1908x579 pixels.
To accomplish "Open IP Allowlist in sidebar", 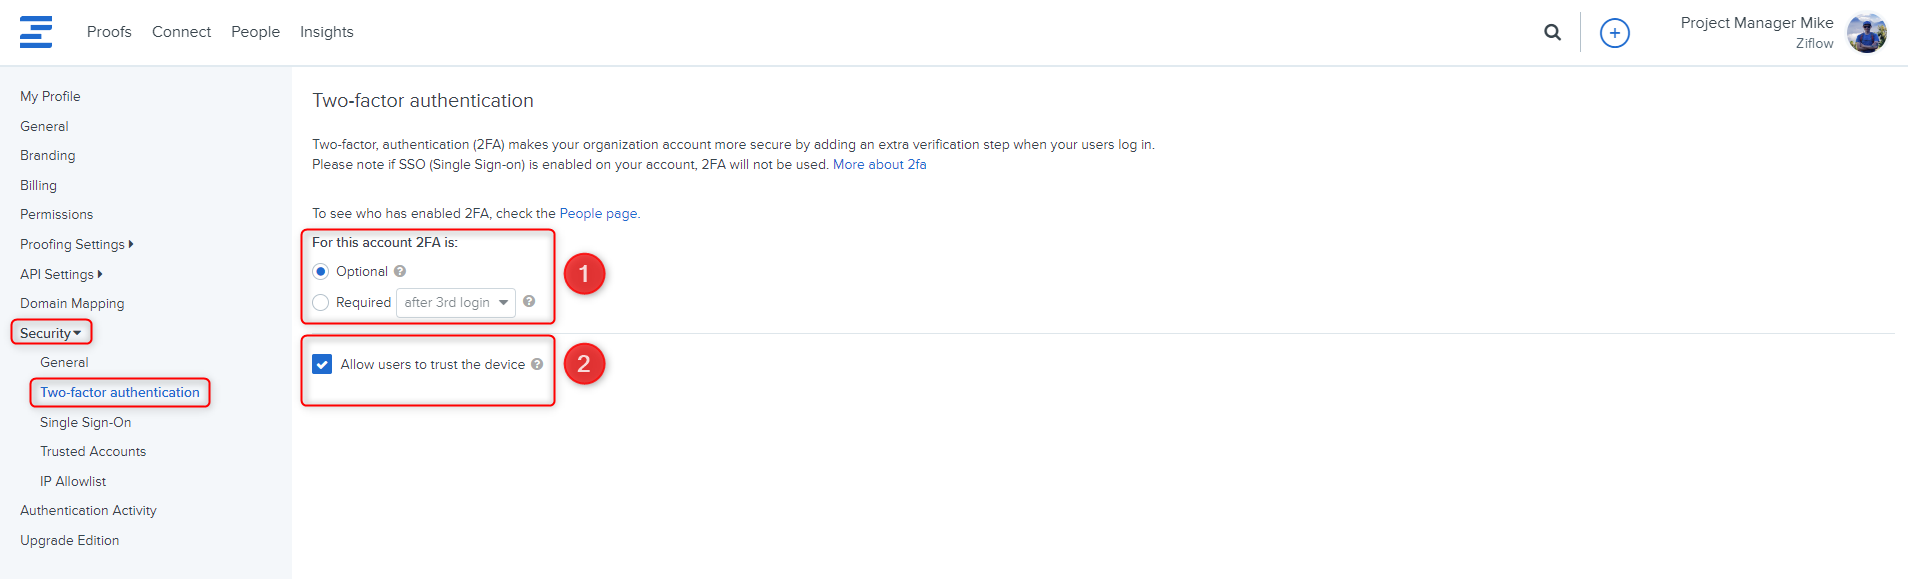I will click(73, 481).
